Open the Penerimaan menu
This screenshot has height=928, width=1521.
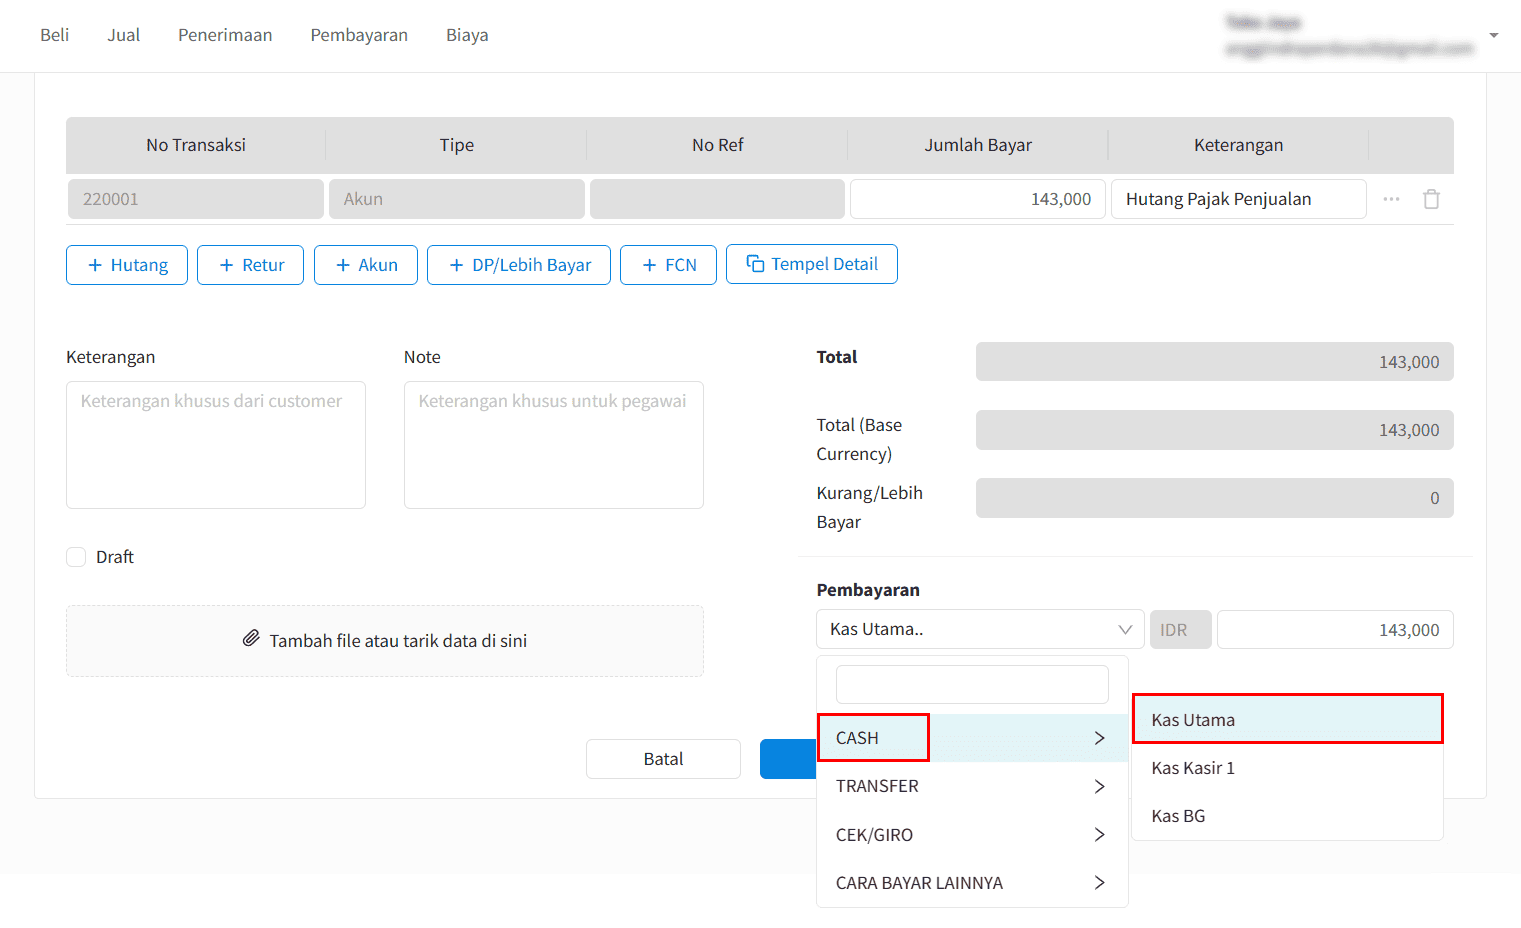tap(225, 35)
